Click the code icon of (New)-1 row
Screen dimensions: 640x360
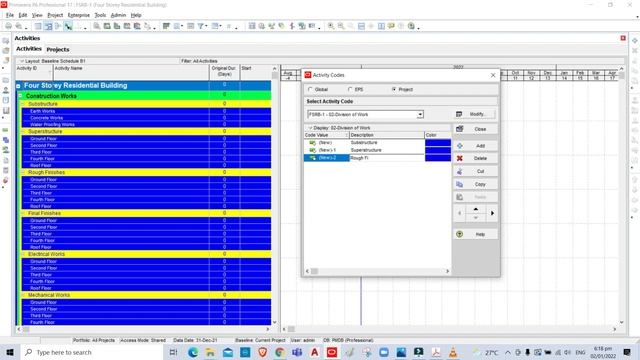tap(313, 150)
